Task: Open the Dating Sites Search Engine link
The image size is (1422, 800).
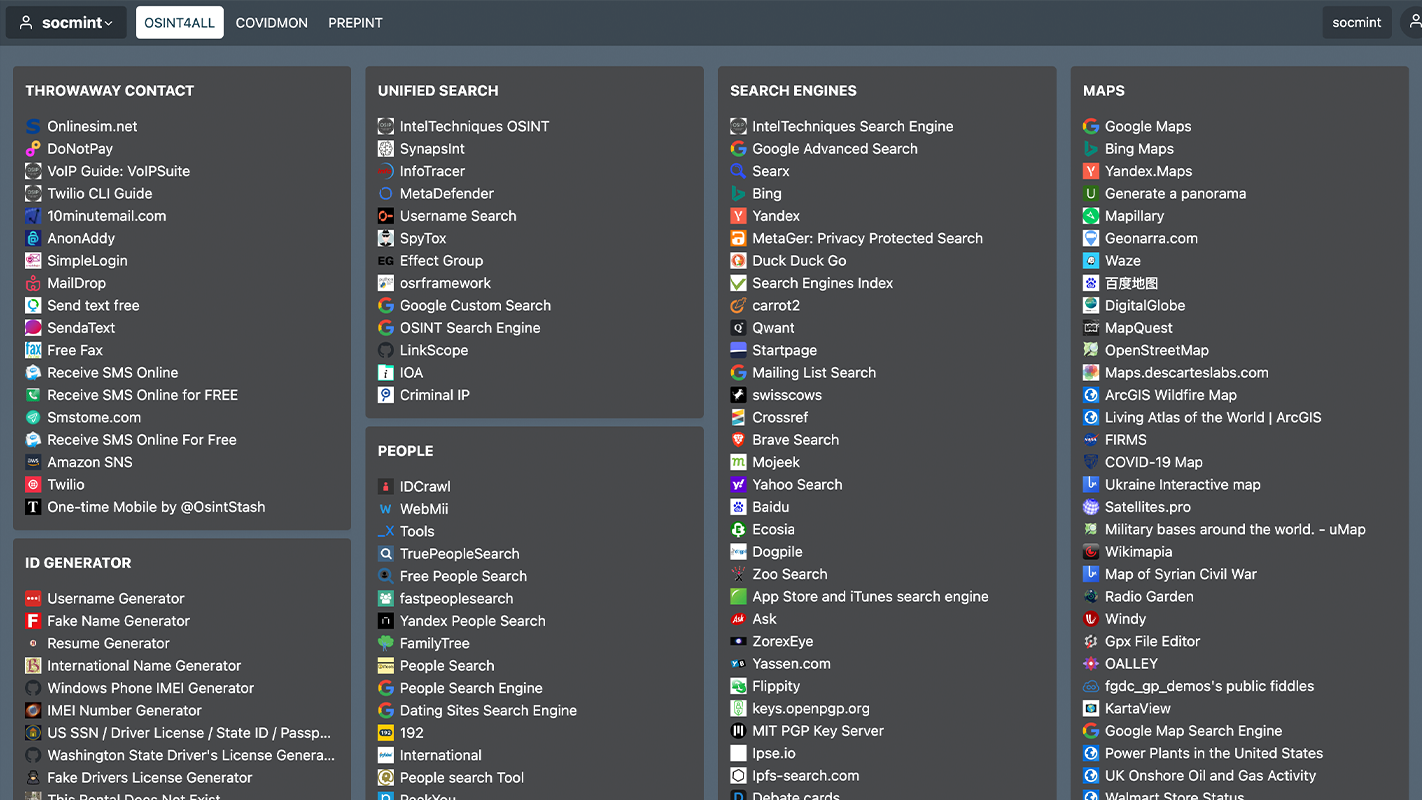Action: (489, 710)
